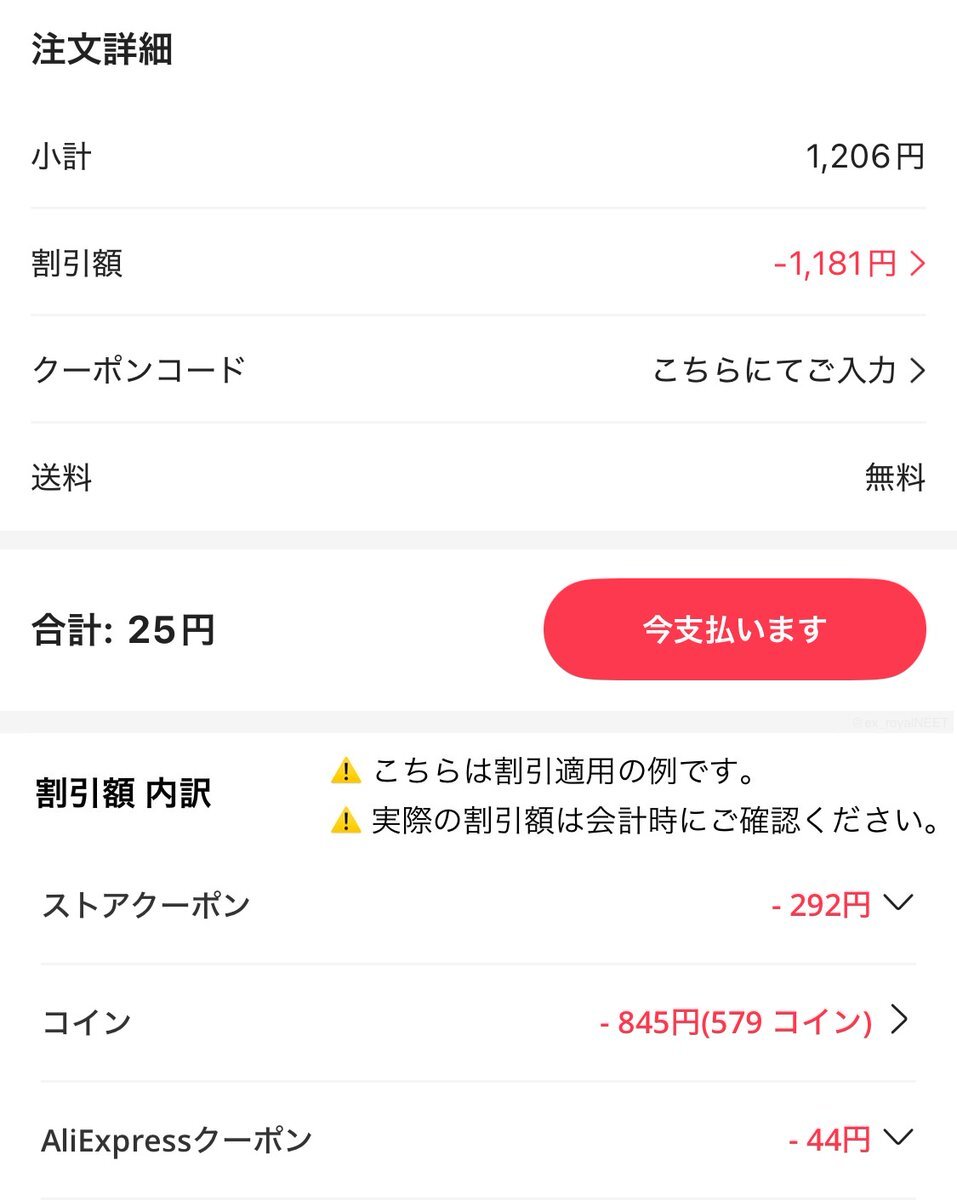Open the クーポンコード entry chevron
957x1200 pixels.
pos(917,371)
